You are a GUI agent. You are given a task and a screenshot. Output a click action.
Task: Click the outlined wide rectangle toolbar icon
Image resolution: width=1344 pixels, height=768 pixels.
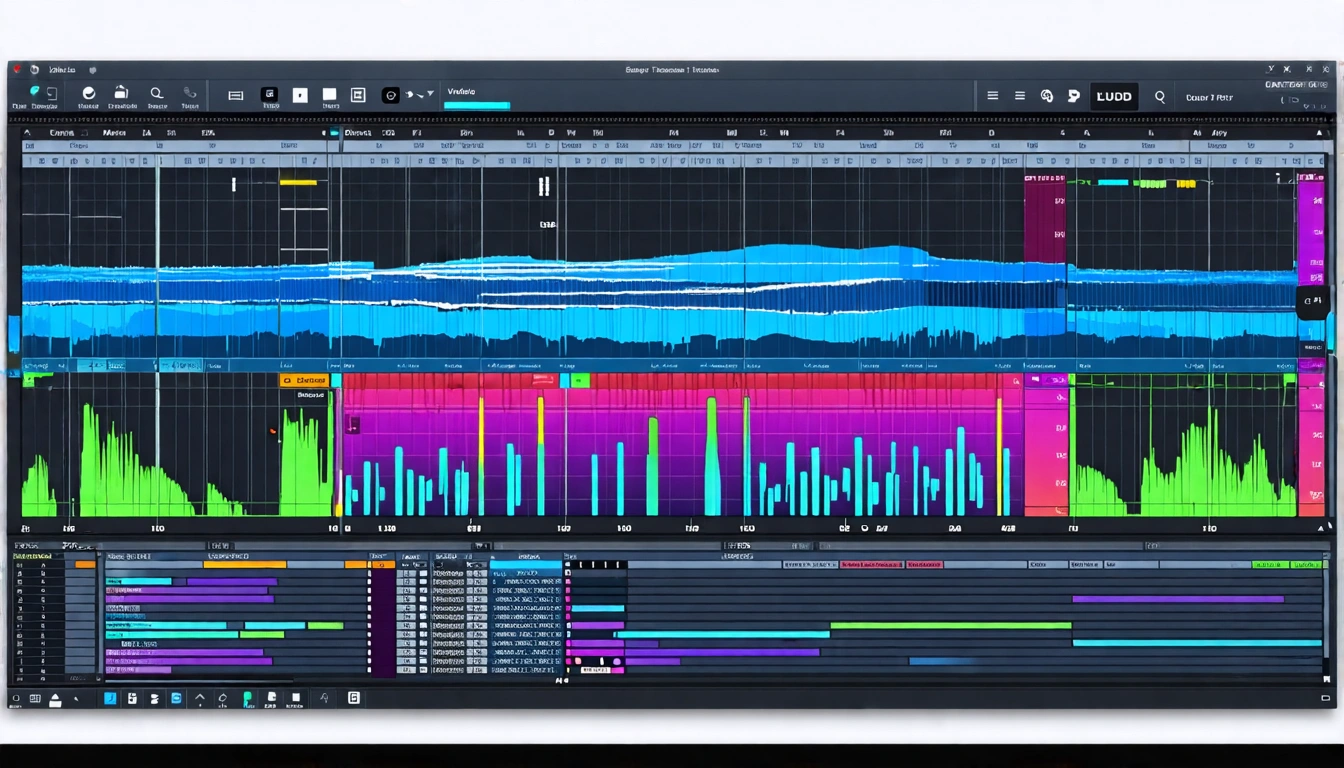tap(236, 96)
